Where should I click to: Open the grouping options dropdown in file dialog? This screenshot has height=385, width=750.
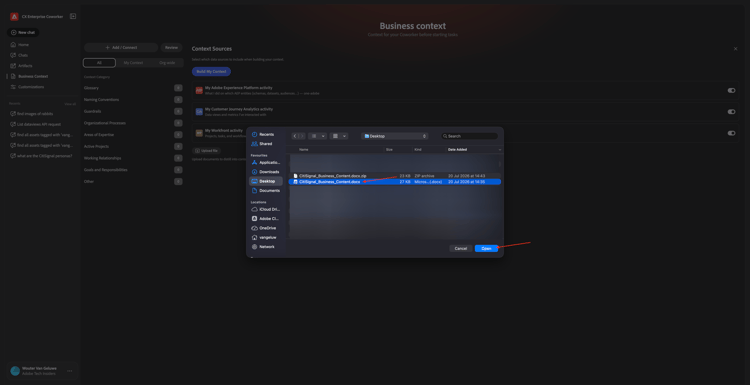click(339, 136)
